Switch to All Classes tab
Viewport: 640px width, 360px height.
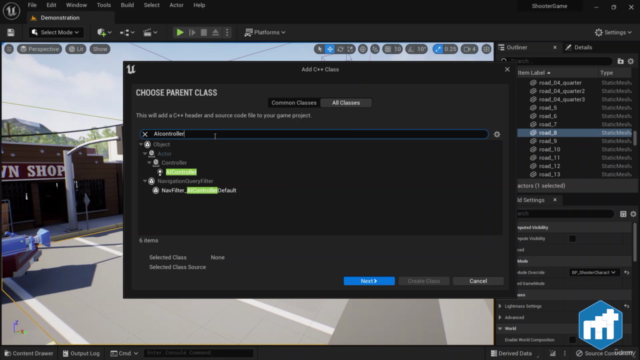coord(346,103)
